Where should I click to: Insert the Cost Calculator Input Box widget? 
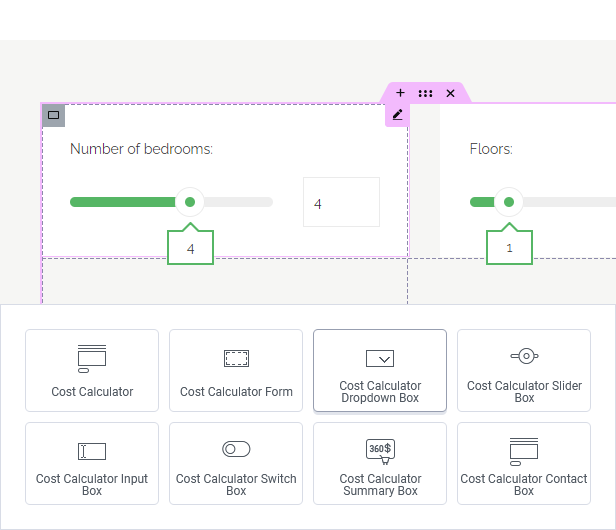coord(92,463)
